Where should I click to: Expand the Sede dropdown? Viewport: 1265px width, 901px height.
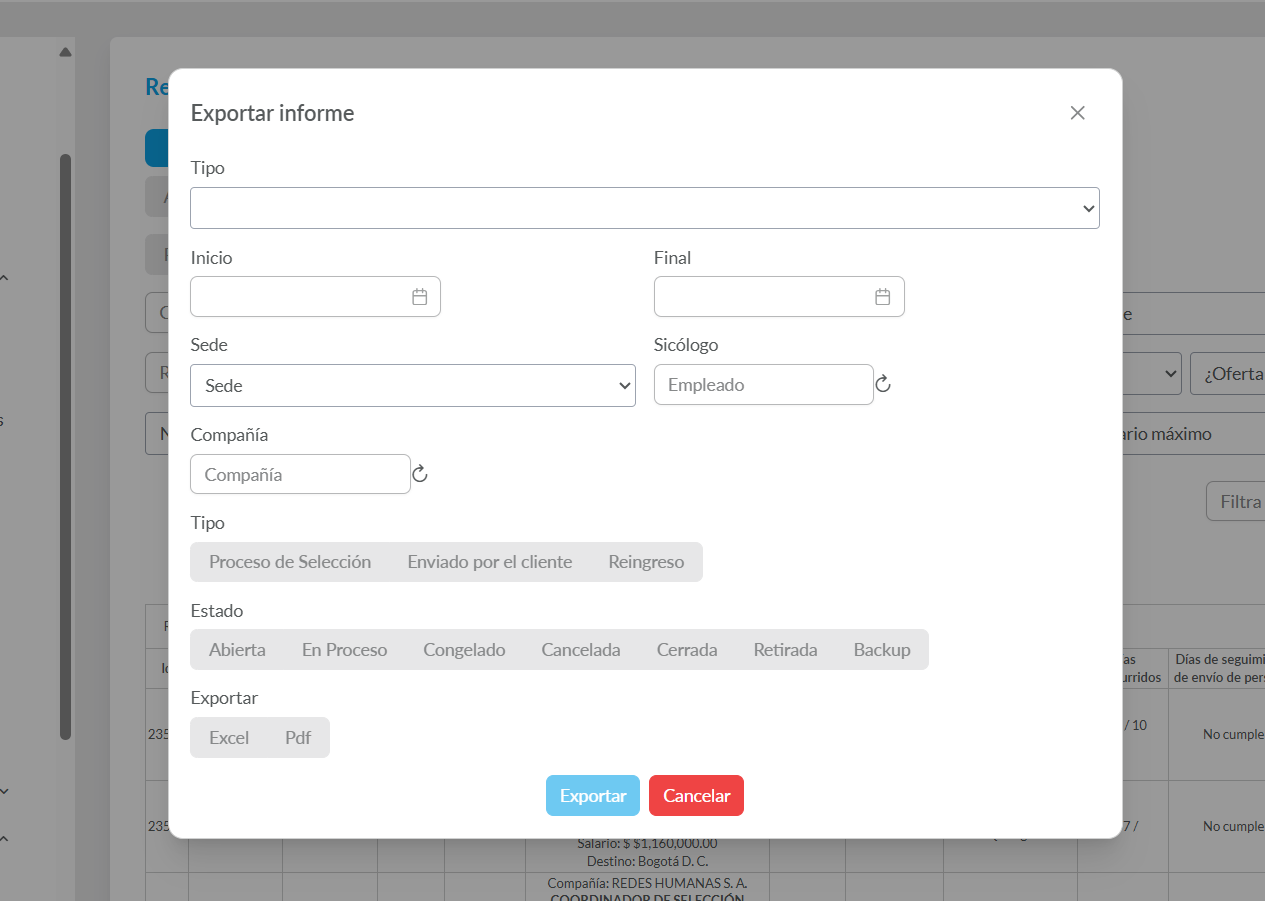[x=412, y=386]
